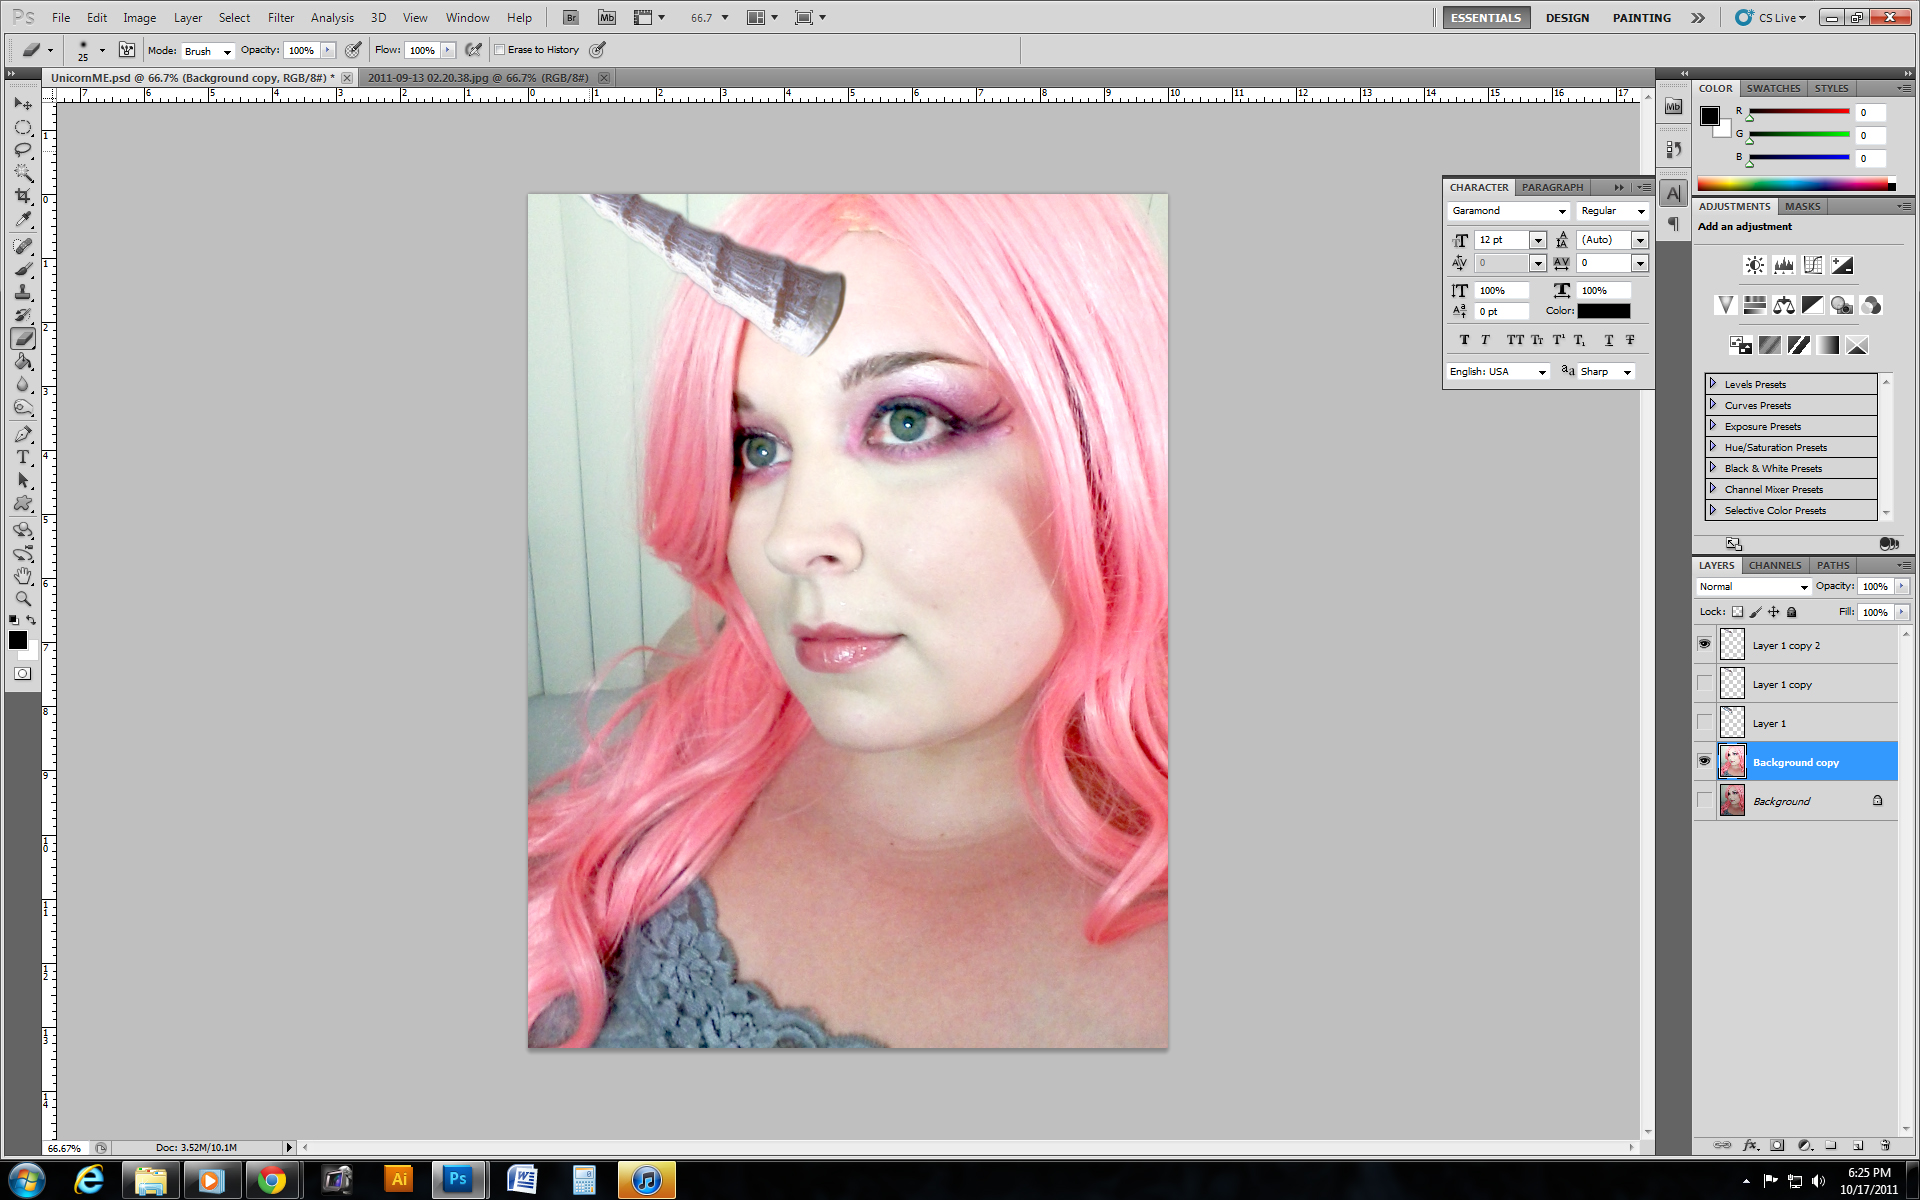Show the Layer 1 copy layer
The height and width of the screenshot is (1200, 1920).
(1704, 683)
